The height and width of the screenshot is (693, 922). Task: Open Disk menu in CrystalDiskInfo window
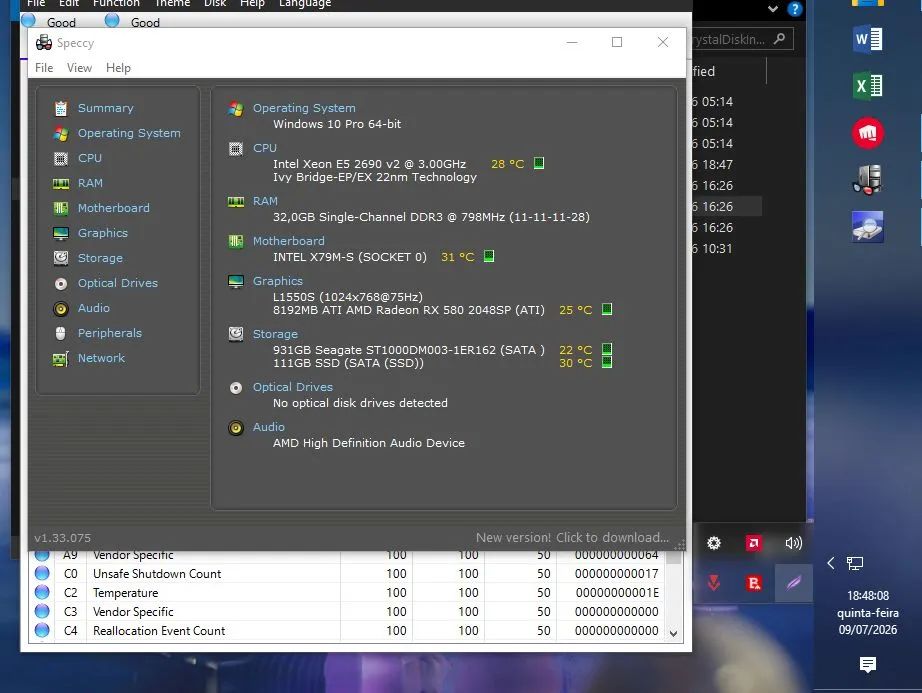(x=215, y=4)
